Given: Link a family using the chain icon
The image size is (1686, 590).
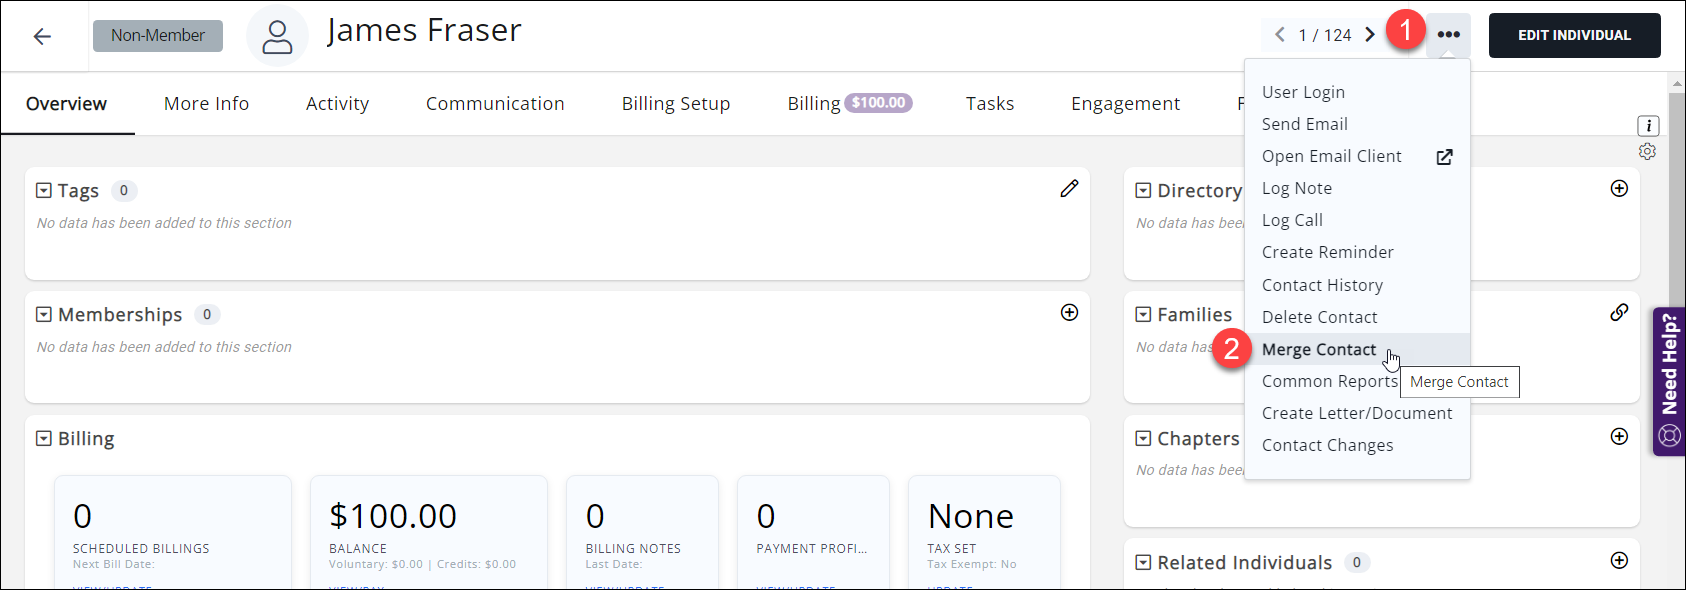Looking at the screenshot, I should point(1619,313).
